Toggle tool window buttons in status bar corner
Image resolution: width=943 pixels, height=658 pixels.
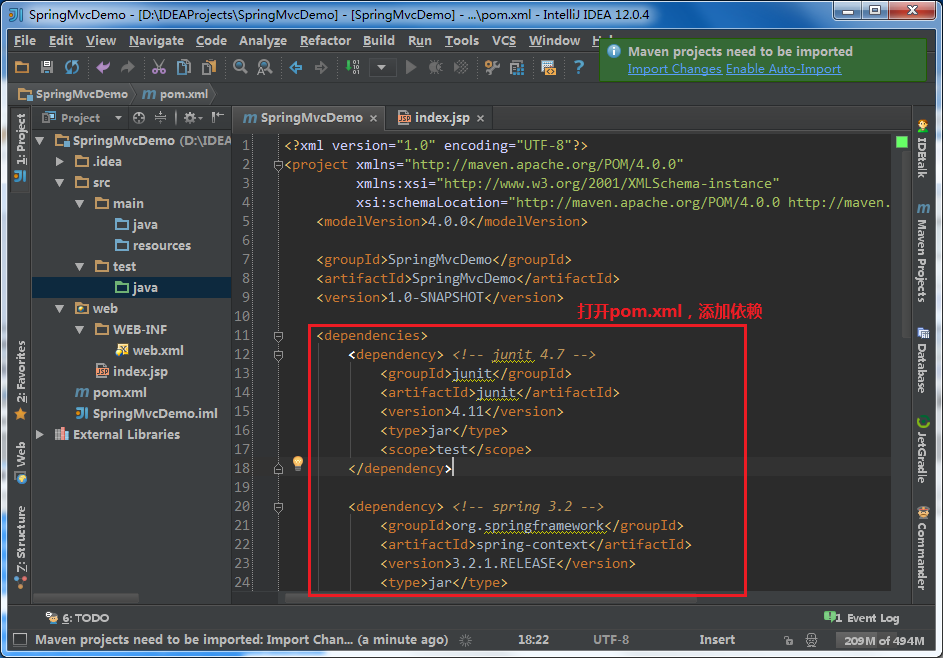pyautogui.click(x=20, y=639)
